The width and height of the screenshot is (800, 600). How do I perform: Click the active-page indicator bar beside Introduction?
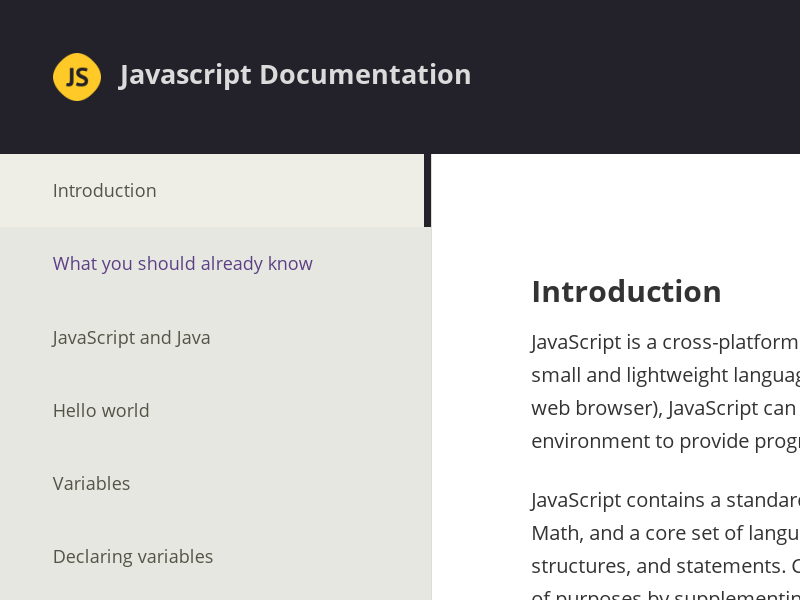click(x=427, y=190)
